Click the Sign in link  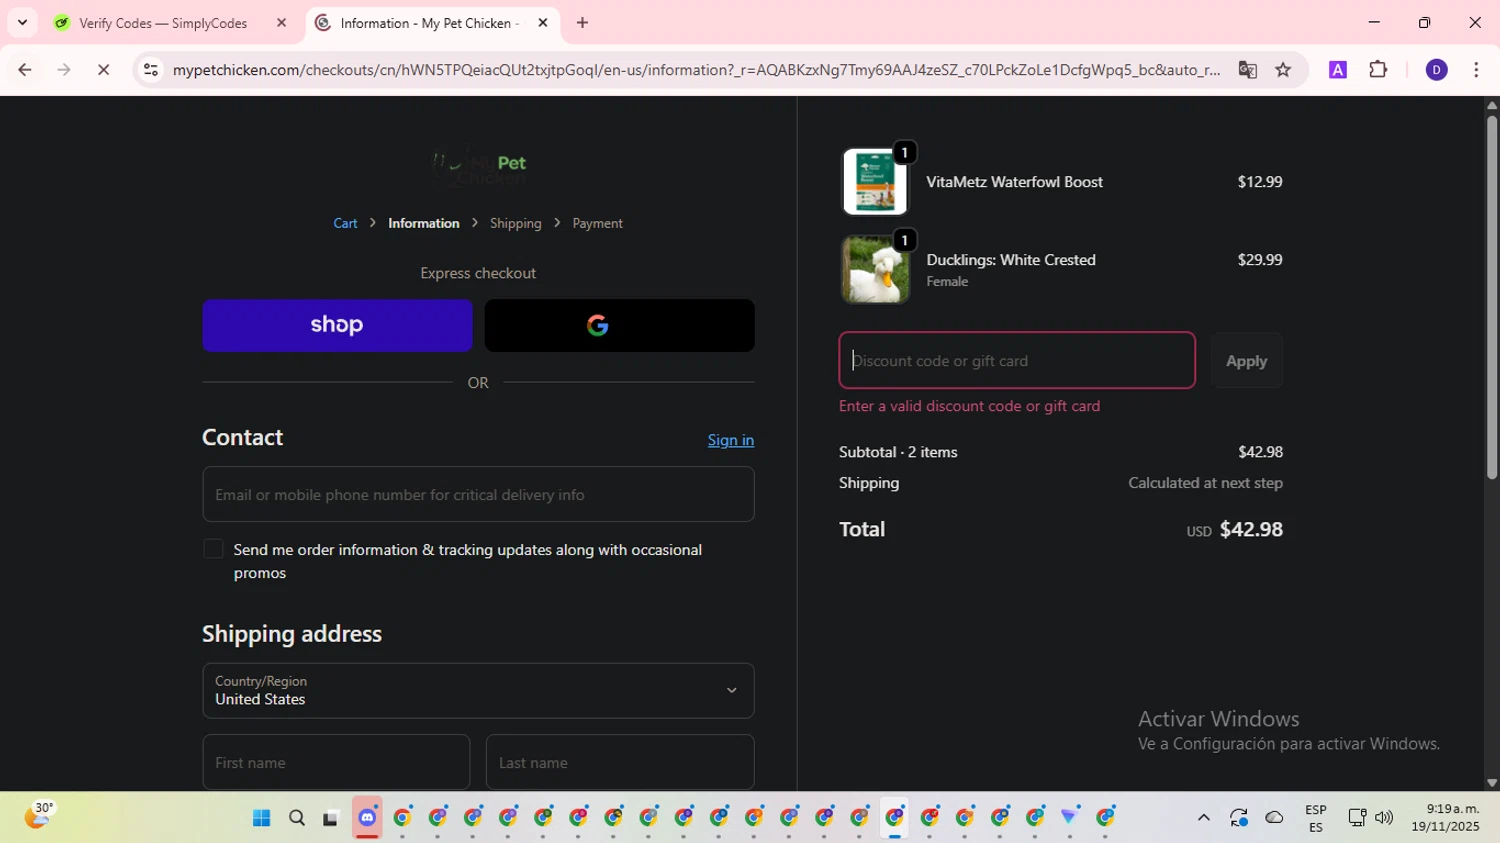coord(731,440)
